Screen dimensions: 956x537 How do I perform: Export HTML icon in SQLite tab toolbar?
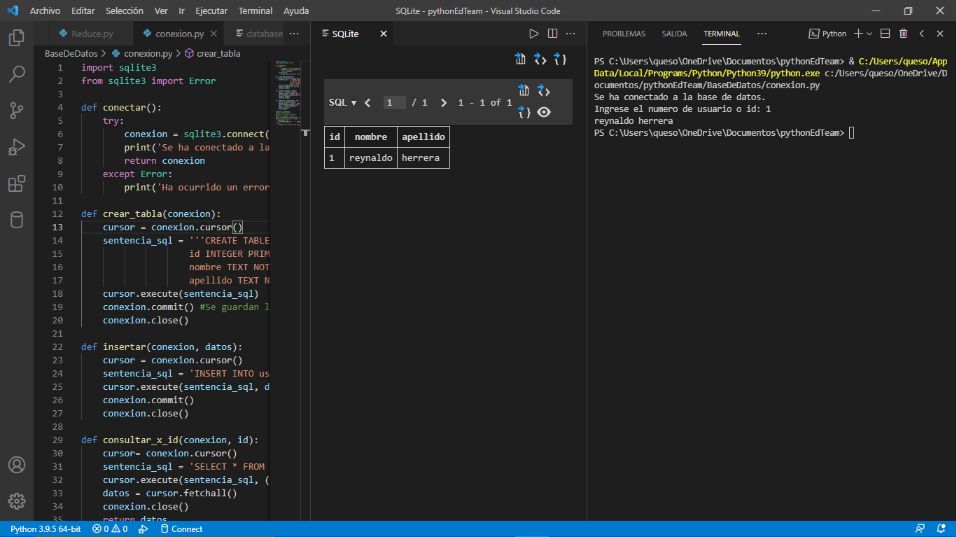[540, 59]
